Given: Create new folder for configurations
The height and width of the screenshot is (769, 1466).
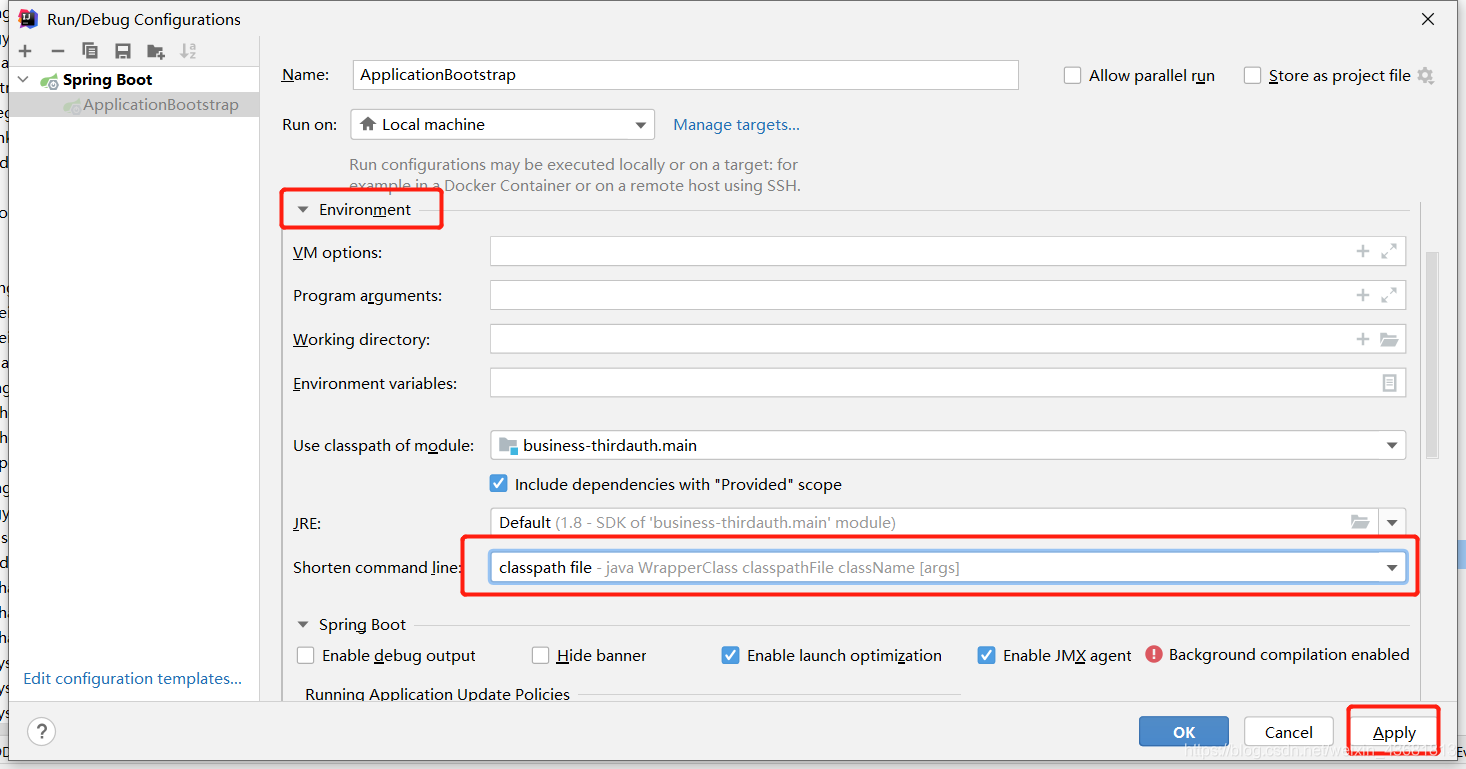Looking at the screenshot, I should 156,51.
